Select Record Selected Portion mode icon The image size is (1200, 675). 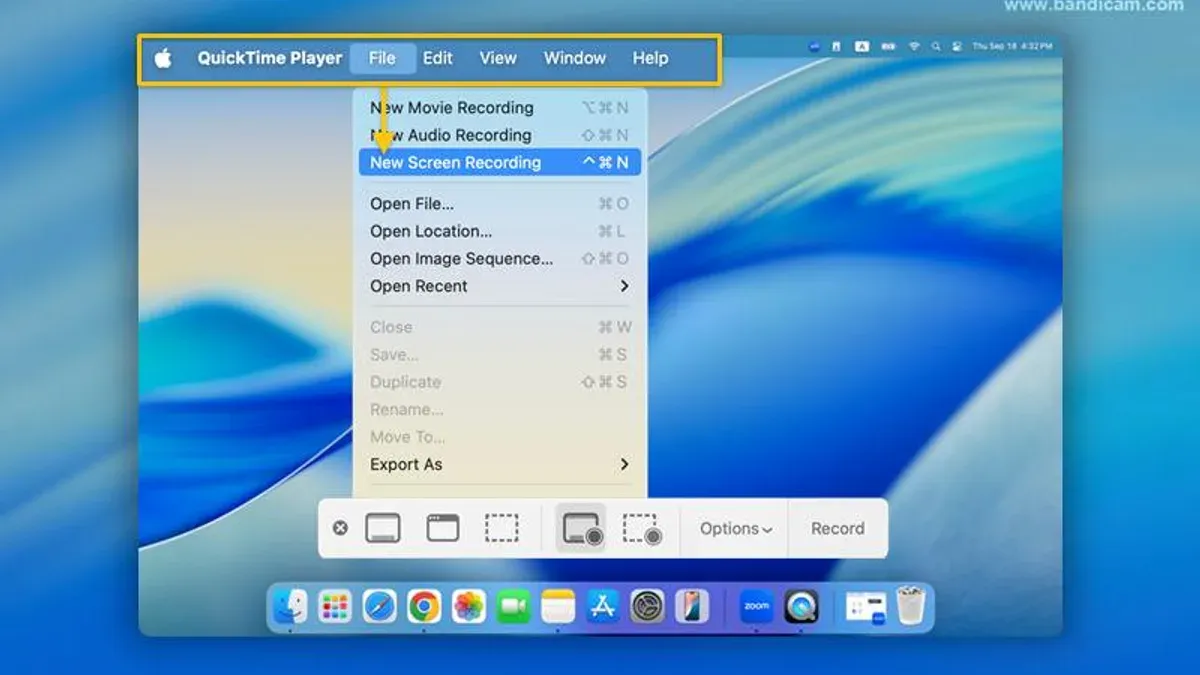point(641,528)
